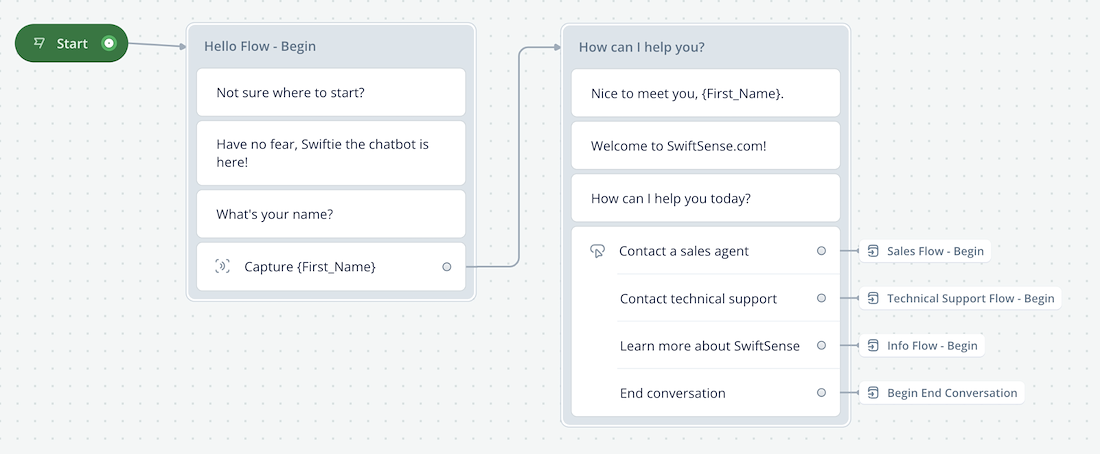The height and width of the screenshot is (454, 1100).
Task: Click the Start node's white output port
Action: pos(108,44)
